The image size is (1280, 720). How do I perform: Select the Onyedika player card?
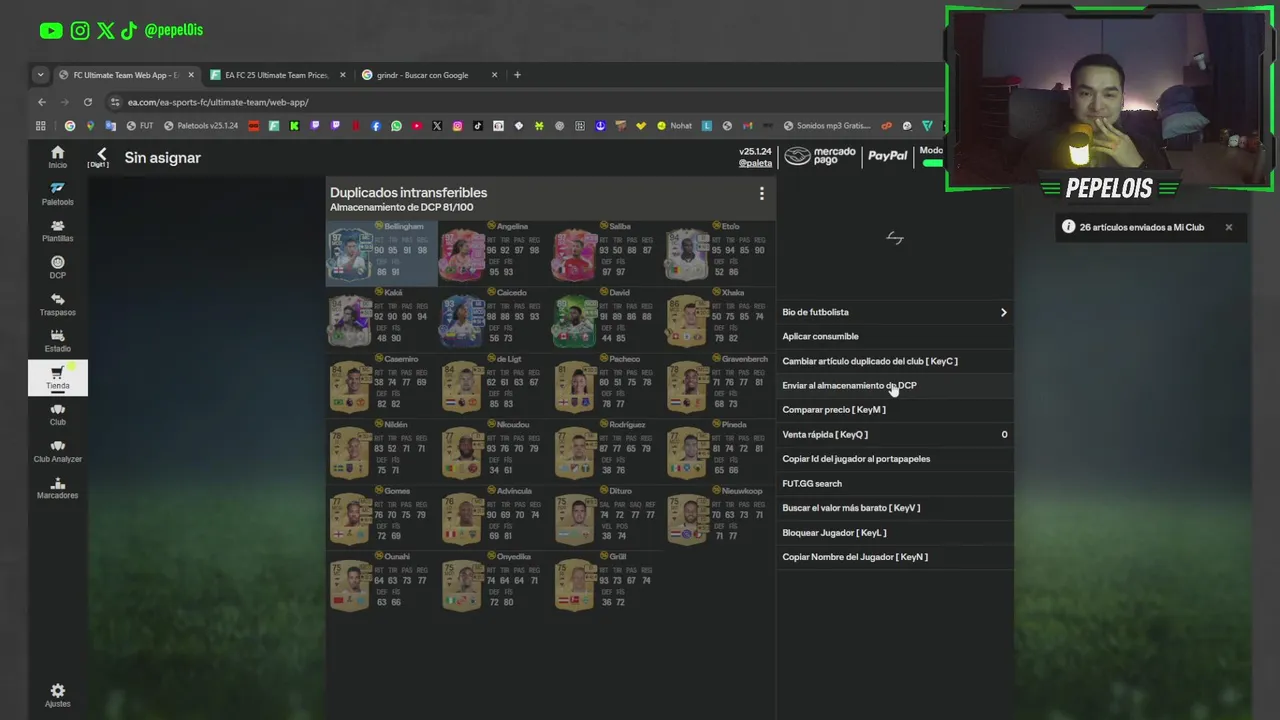click(494, 583)
